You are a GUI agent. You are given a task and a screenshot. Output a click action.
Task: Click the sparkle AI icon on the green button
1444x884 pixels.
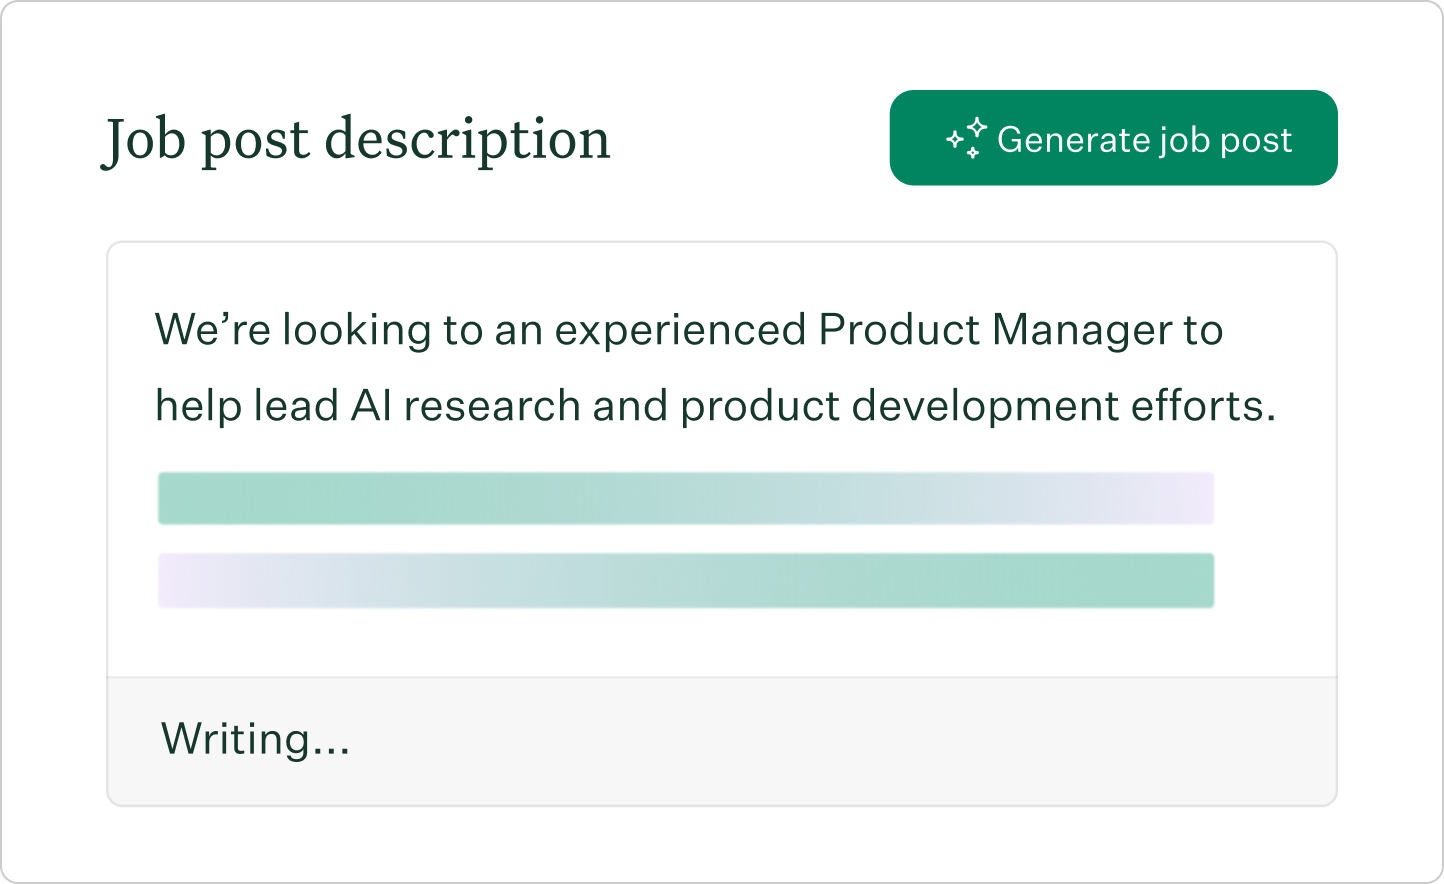tap(967, 139)
